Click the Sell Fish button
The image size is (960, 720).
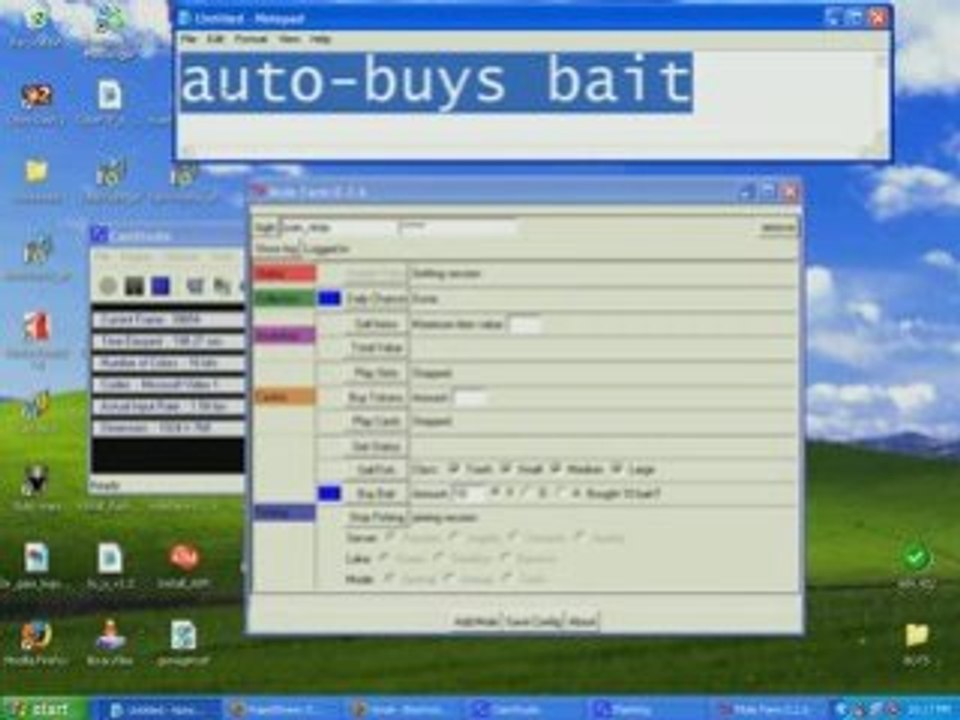(x=375, y=470)
